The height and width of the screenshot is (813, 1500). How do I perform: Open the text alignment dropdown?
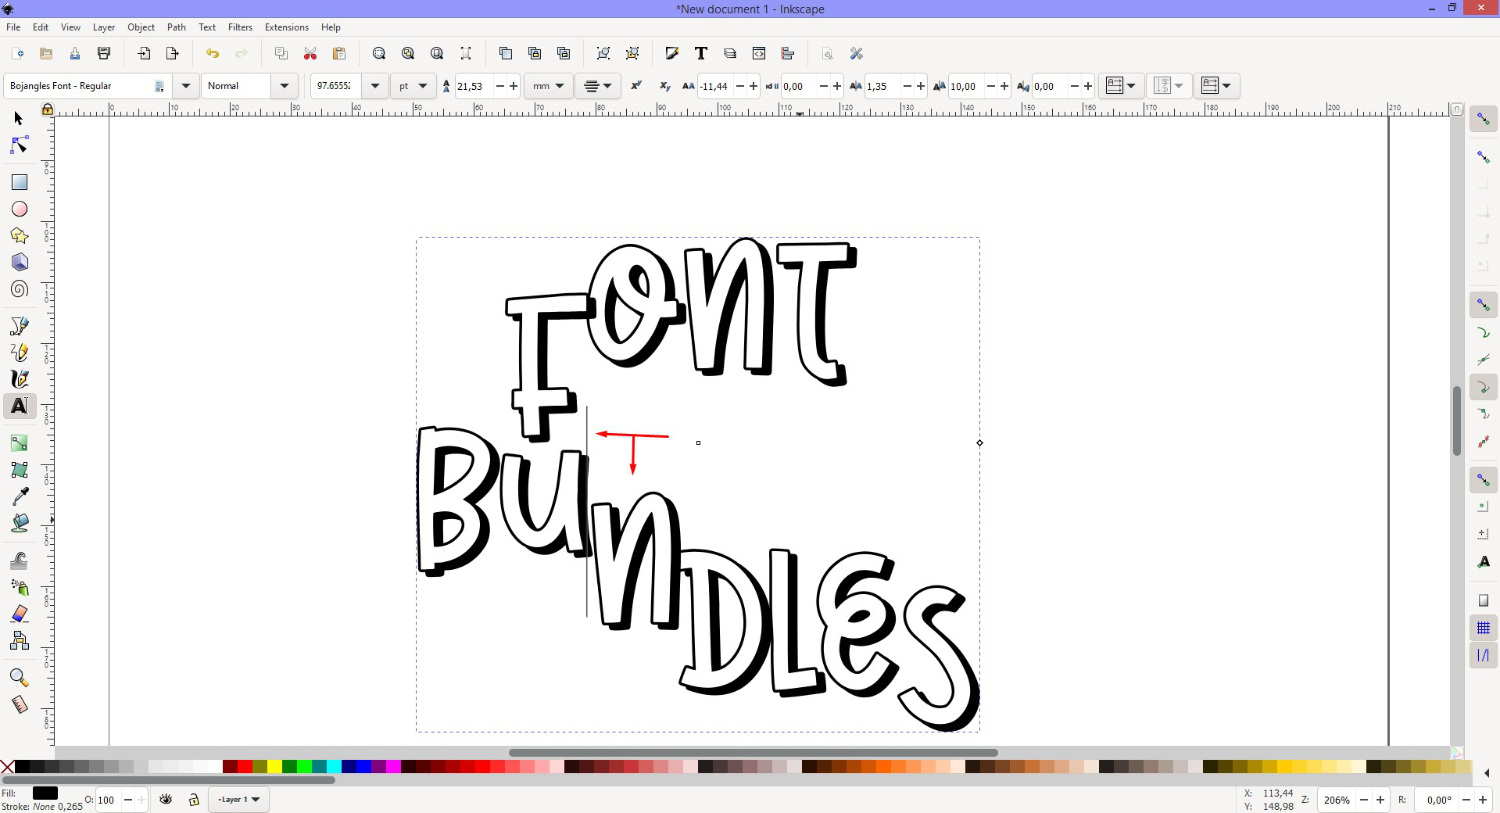point(600,86)
